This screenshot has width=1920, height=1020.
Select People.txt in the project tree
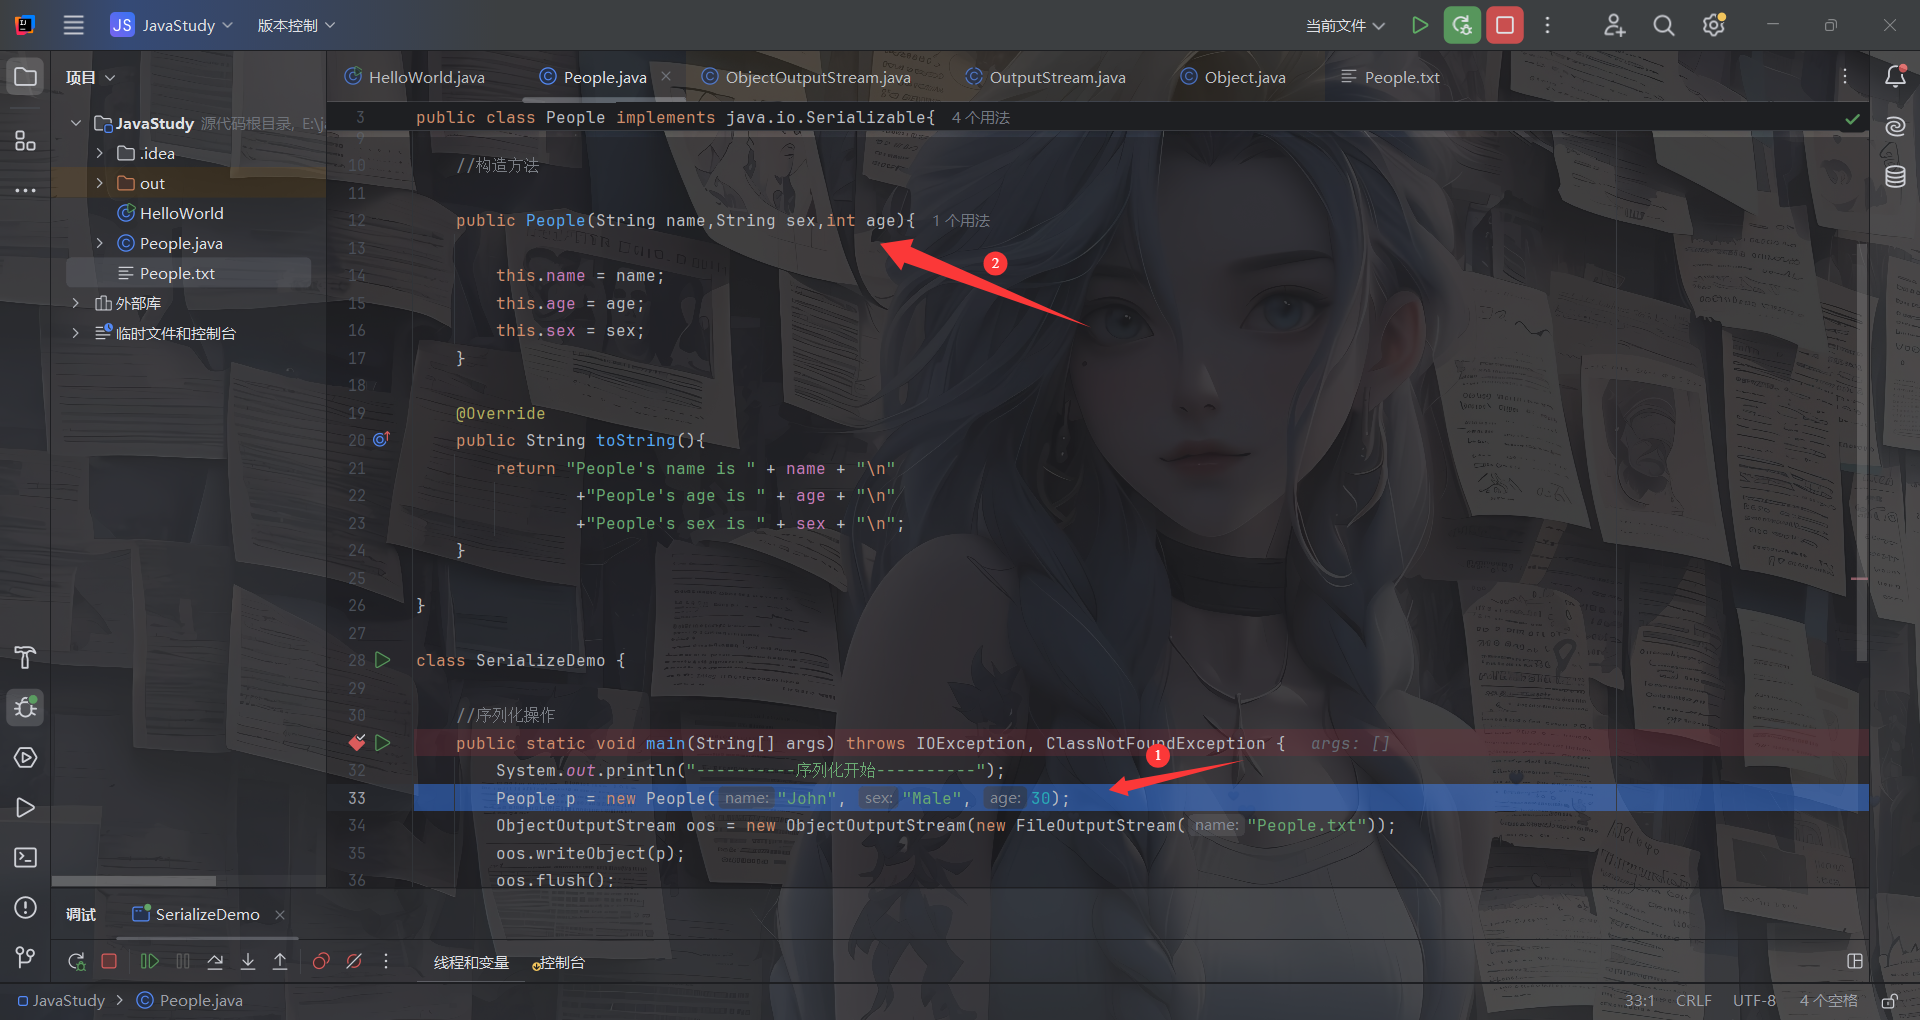177,273
